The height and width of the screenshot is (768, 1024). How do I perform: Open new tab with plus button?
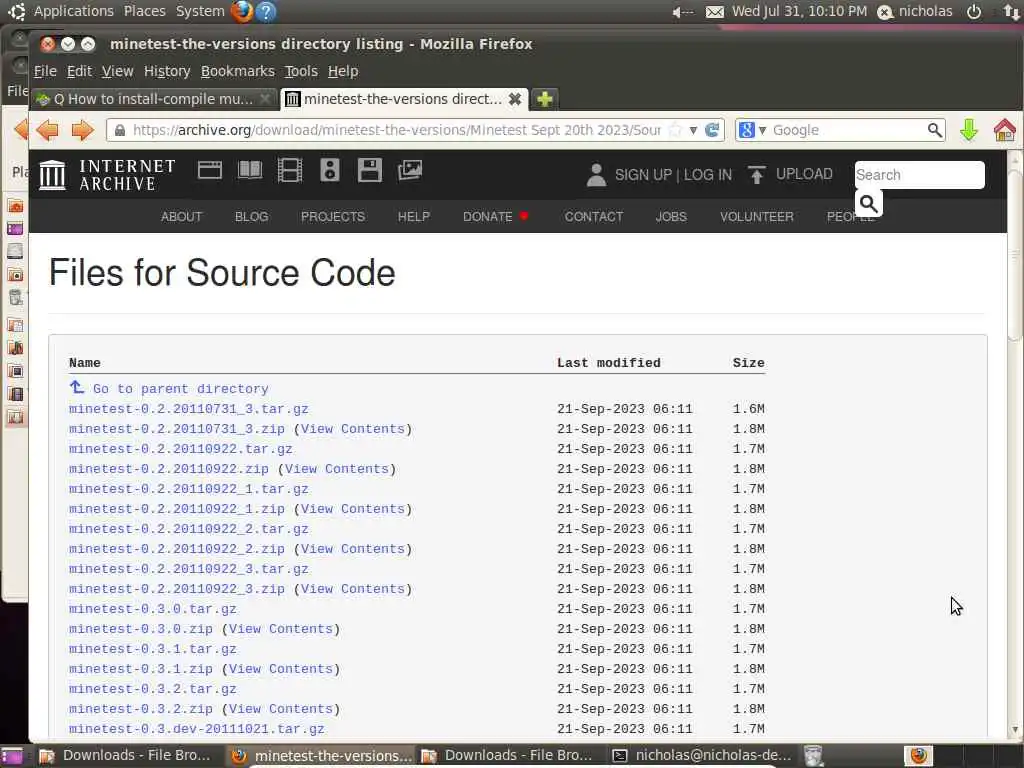pyautogui.click(x=545, y=99)
